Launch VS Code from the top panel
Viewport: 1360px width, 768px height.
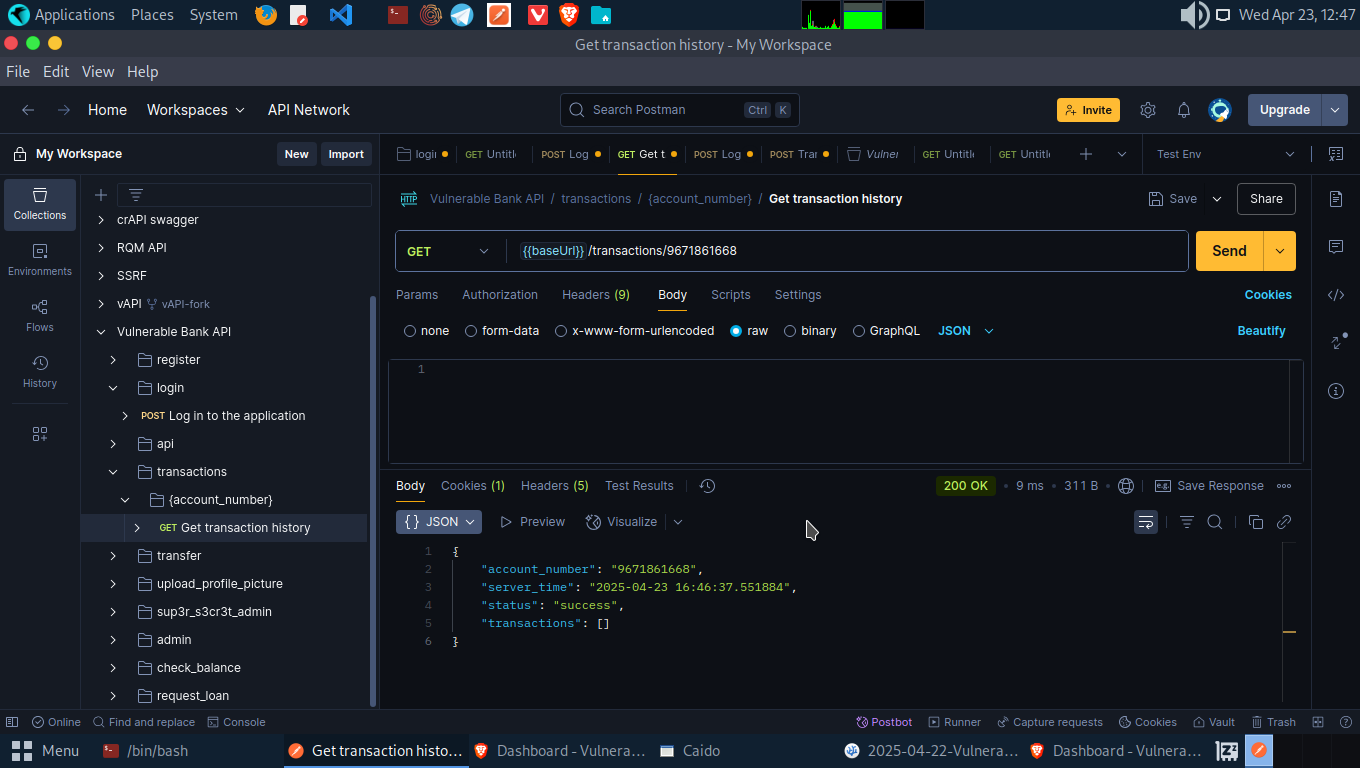[x=340, y=15]
